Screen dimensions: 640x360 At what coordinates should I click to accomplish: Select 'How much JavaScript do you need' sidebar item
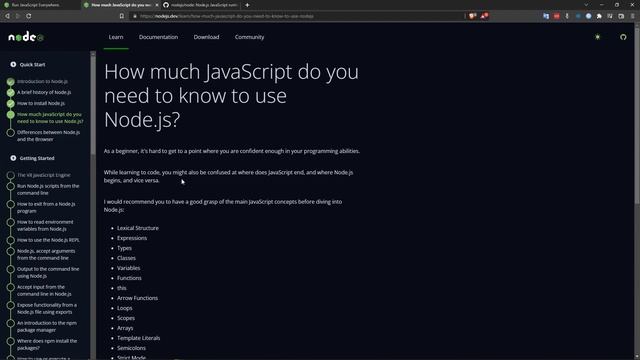tap(50, 118)
